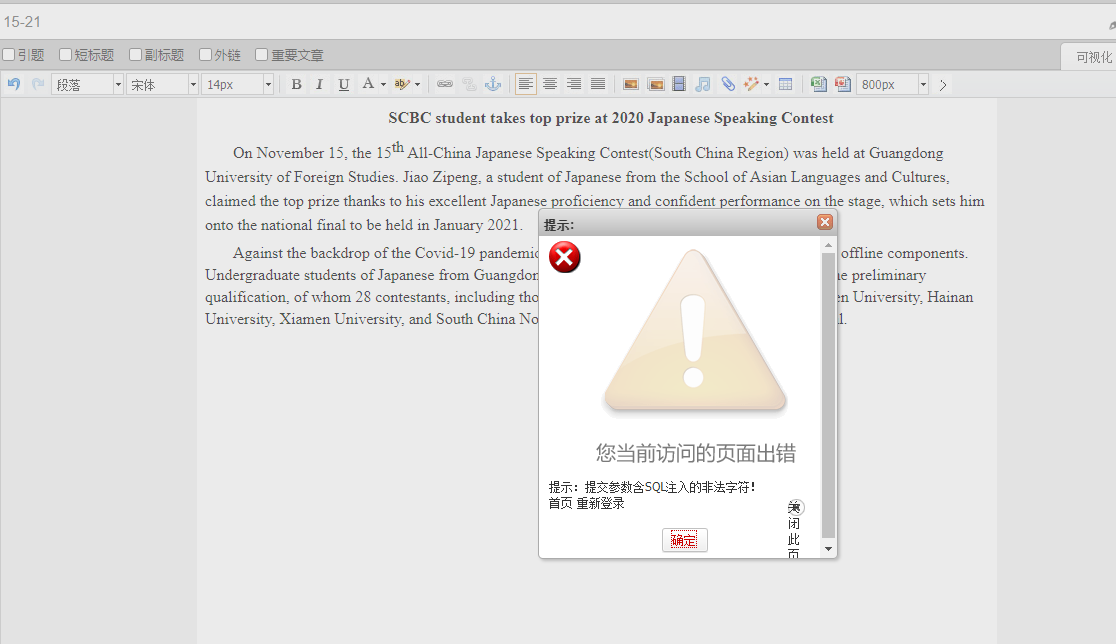Check the 引题 checkbox
Image resolution: width=1116 pixels, height=644 pixels.
pos(9,55)
